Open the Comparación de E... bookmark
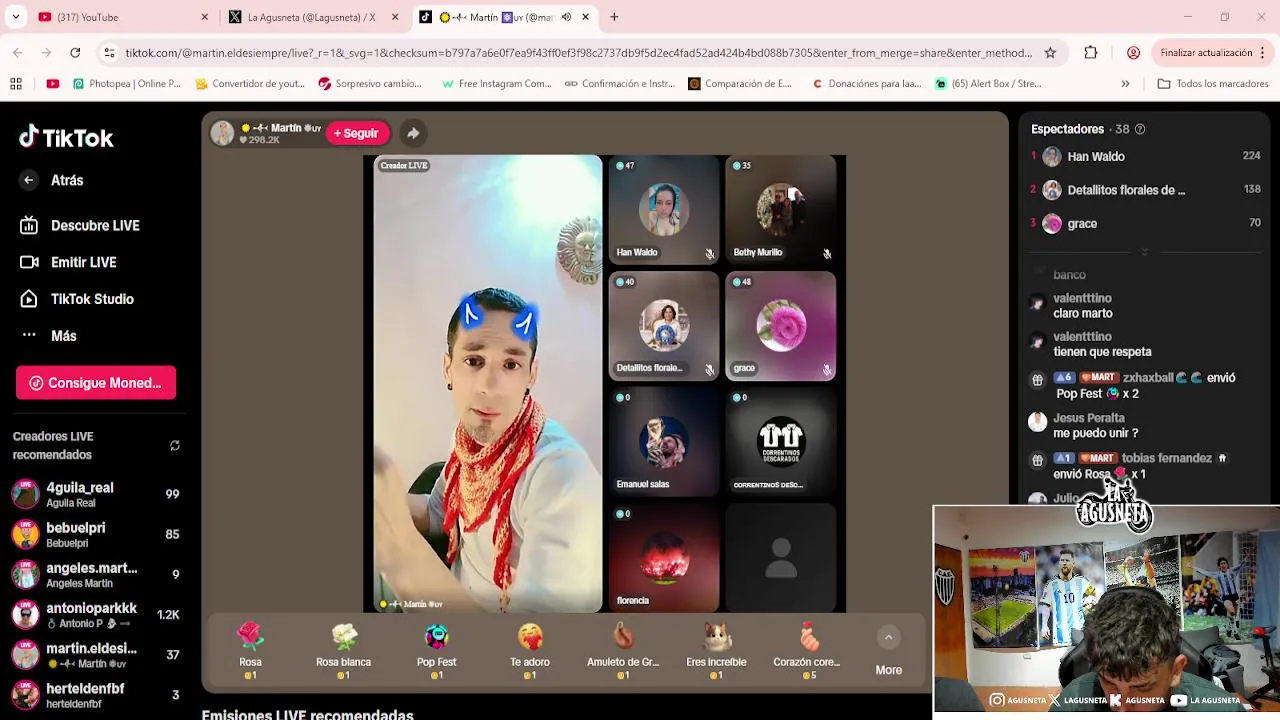 coord(741,84)
